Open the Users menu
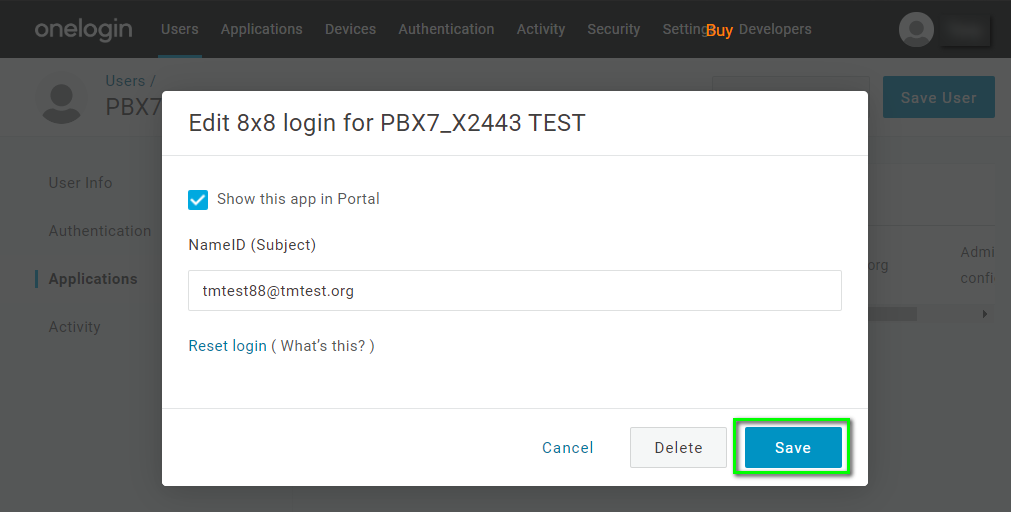1011x512 pixels. tap(180, 29)
